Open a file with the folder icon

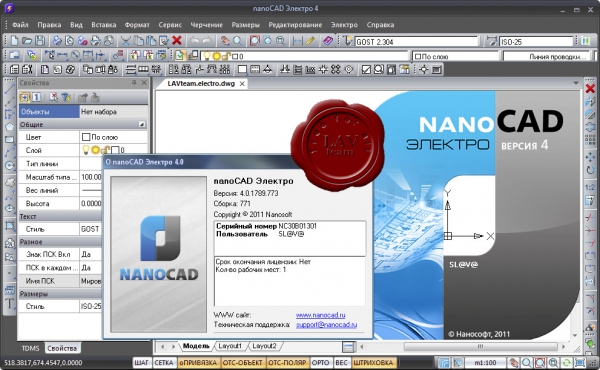[x=27, y=41]
